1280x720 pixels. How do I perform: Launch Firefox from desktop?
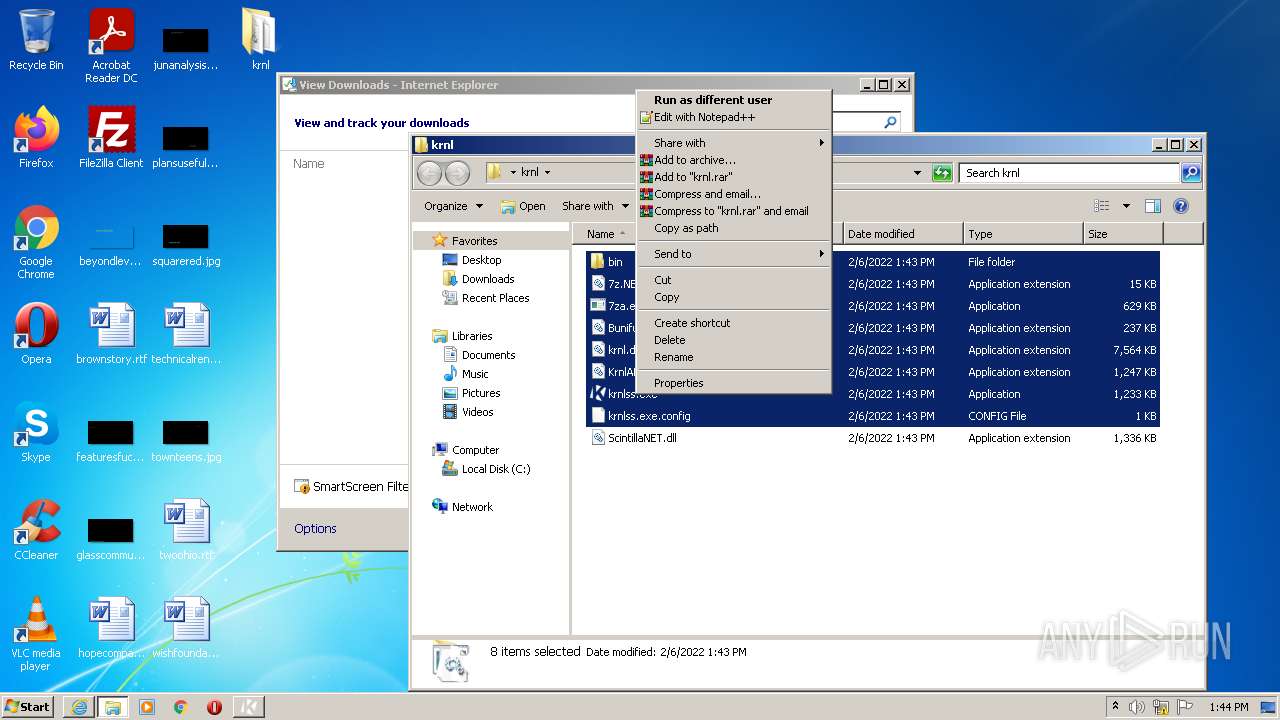click(x=36, y=138)
